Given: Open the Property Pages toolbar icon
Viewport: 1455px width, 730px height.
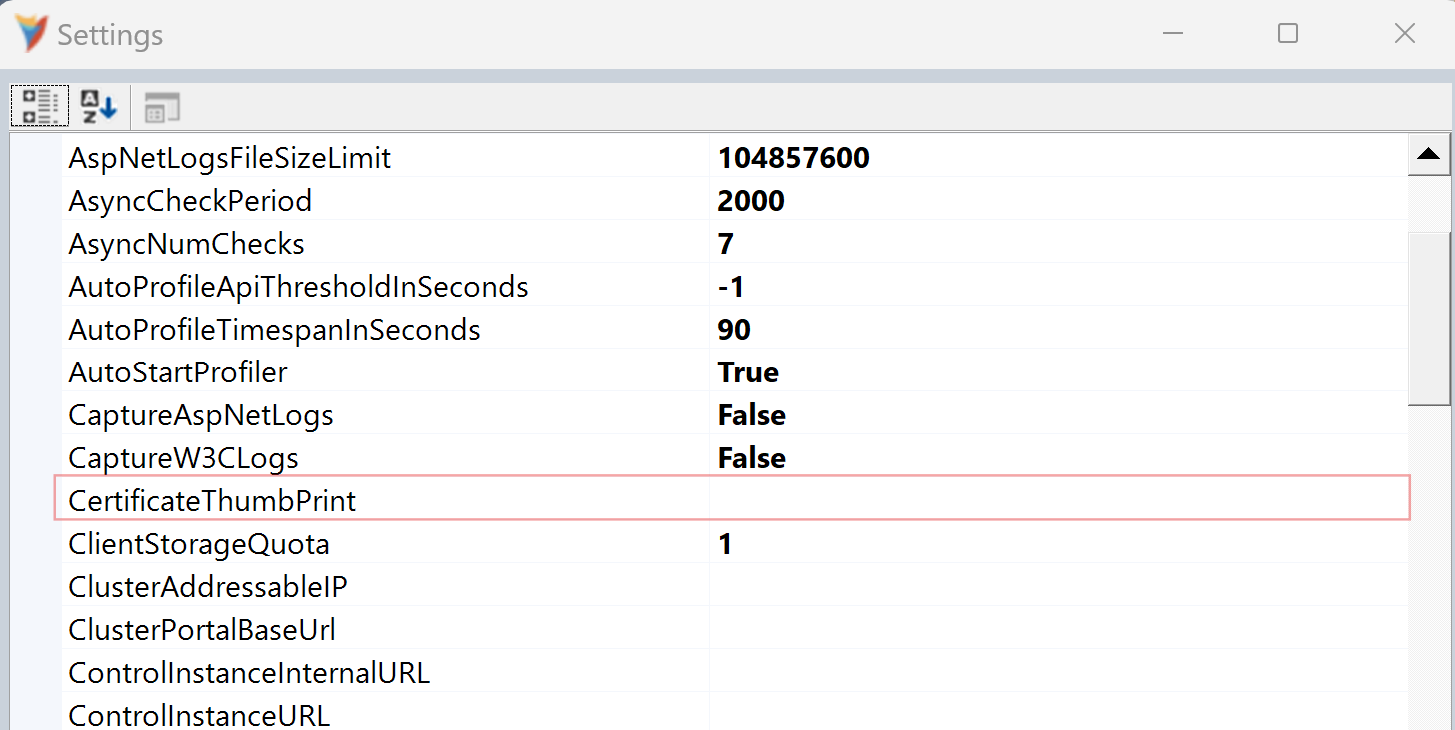Looking at the screenshot, I should 162,107.
